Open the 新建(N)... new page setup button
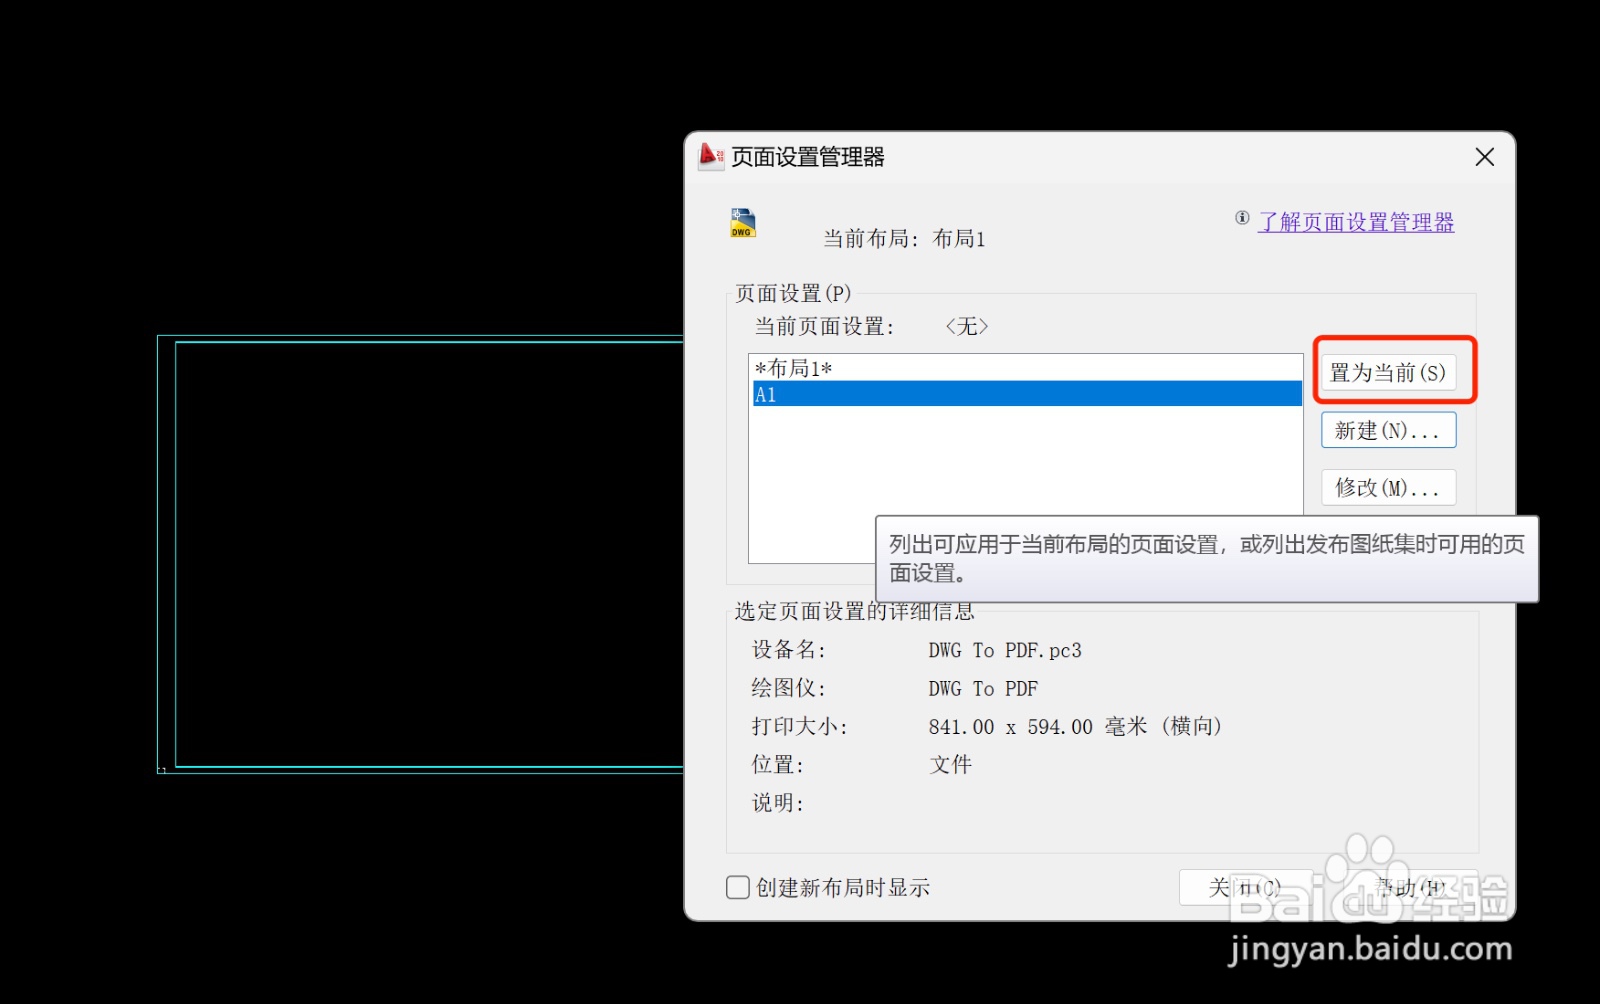Image resolution: width=1600 pixels, height=1004 pixels. (x=1388, y=430)
